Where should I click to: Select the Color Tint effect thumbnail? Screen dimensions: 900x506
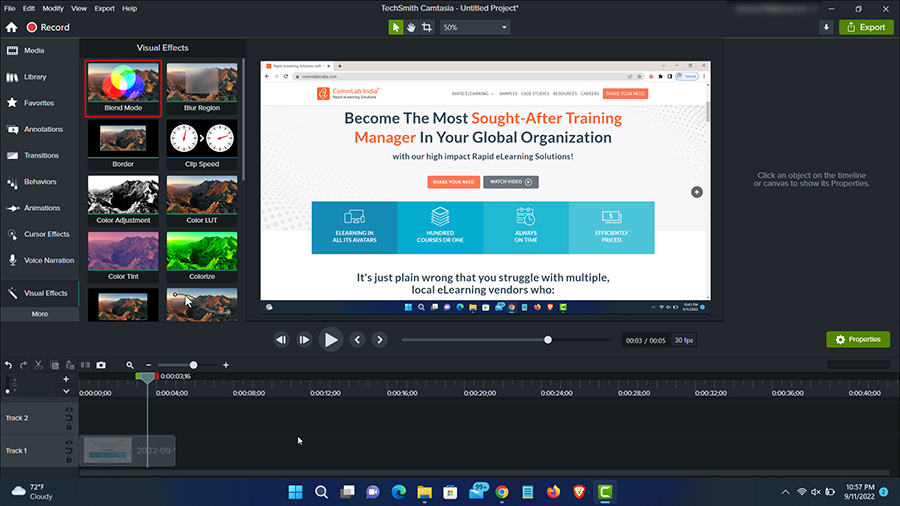[x=123, y=256]
